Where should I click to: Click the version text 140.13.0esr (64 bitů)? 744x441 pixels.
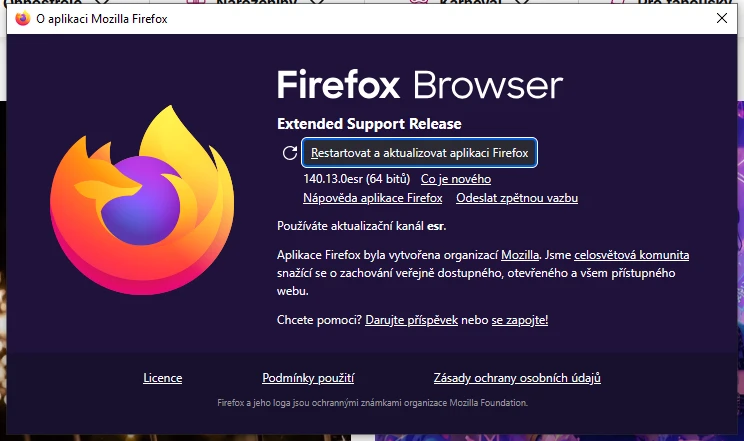click(x=357, y=179)
